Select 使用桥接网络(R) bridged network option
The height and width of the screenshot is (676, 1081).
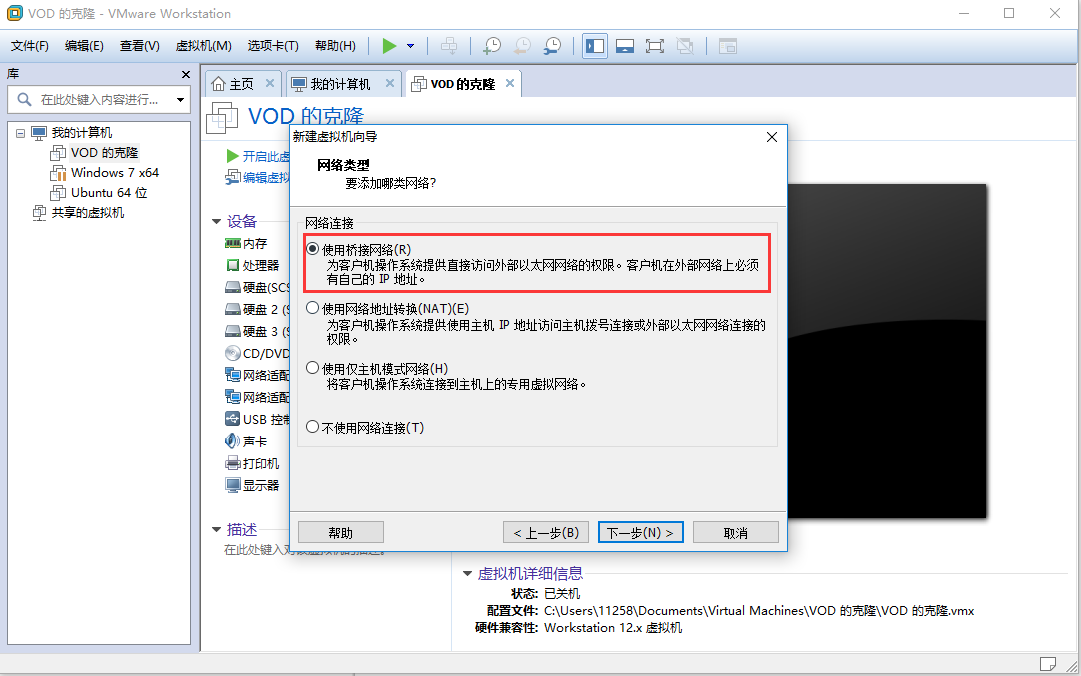click(312, 249)
